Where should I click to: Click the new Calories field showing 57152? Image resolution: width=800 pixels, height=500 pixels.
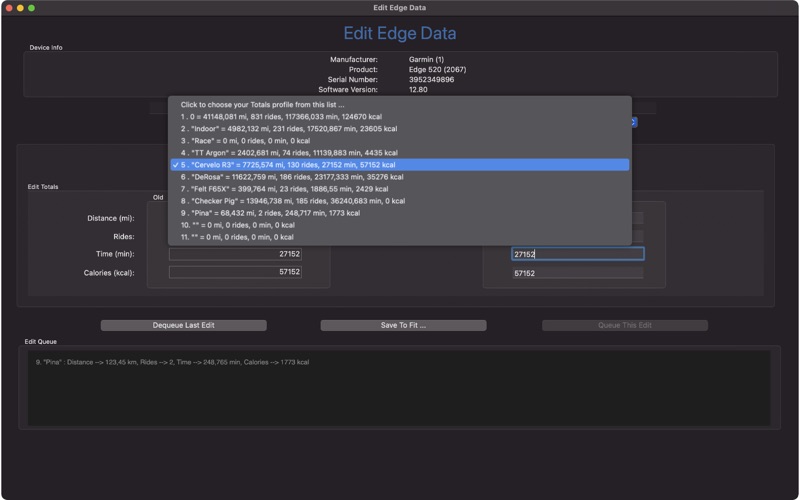coord(577,273)
